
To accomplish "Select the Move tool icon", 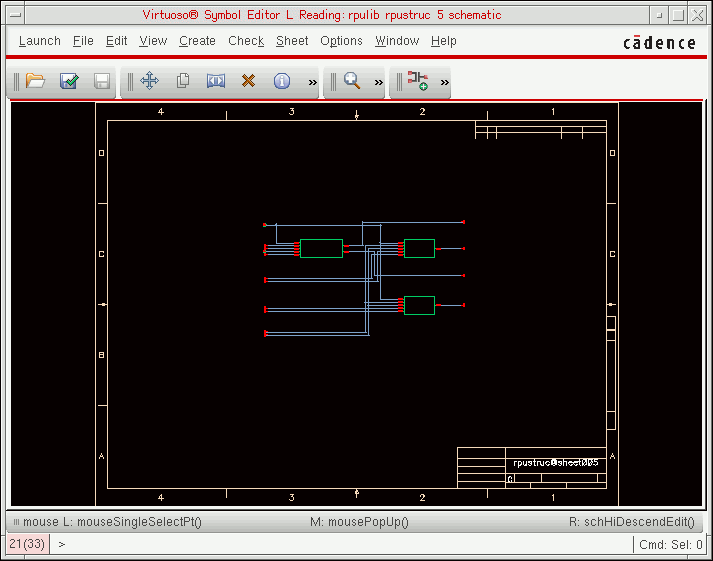I will (x=149, y=81).
